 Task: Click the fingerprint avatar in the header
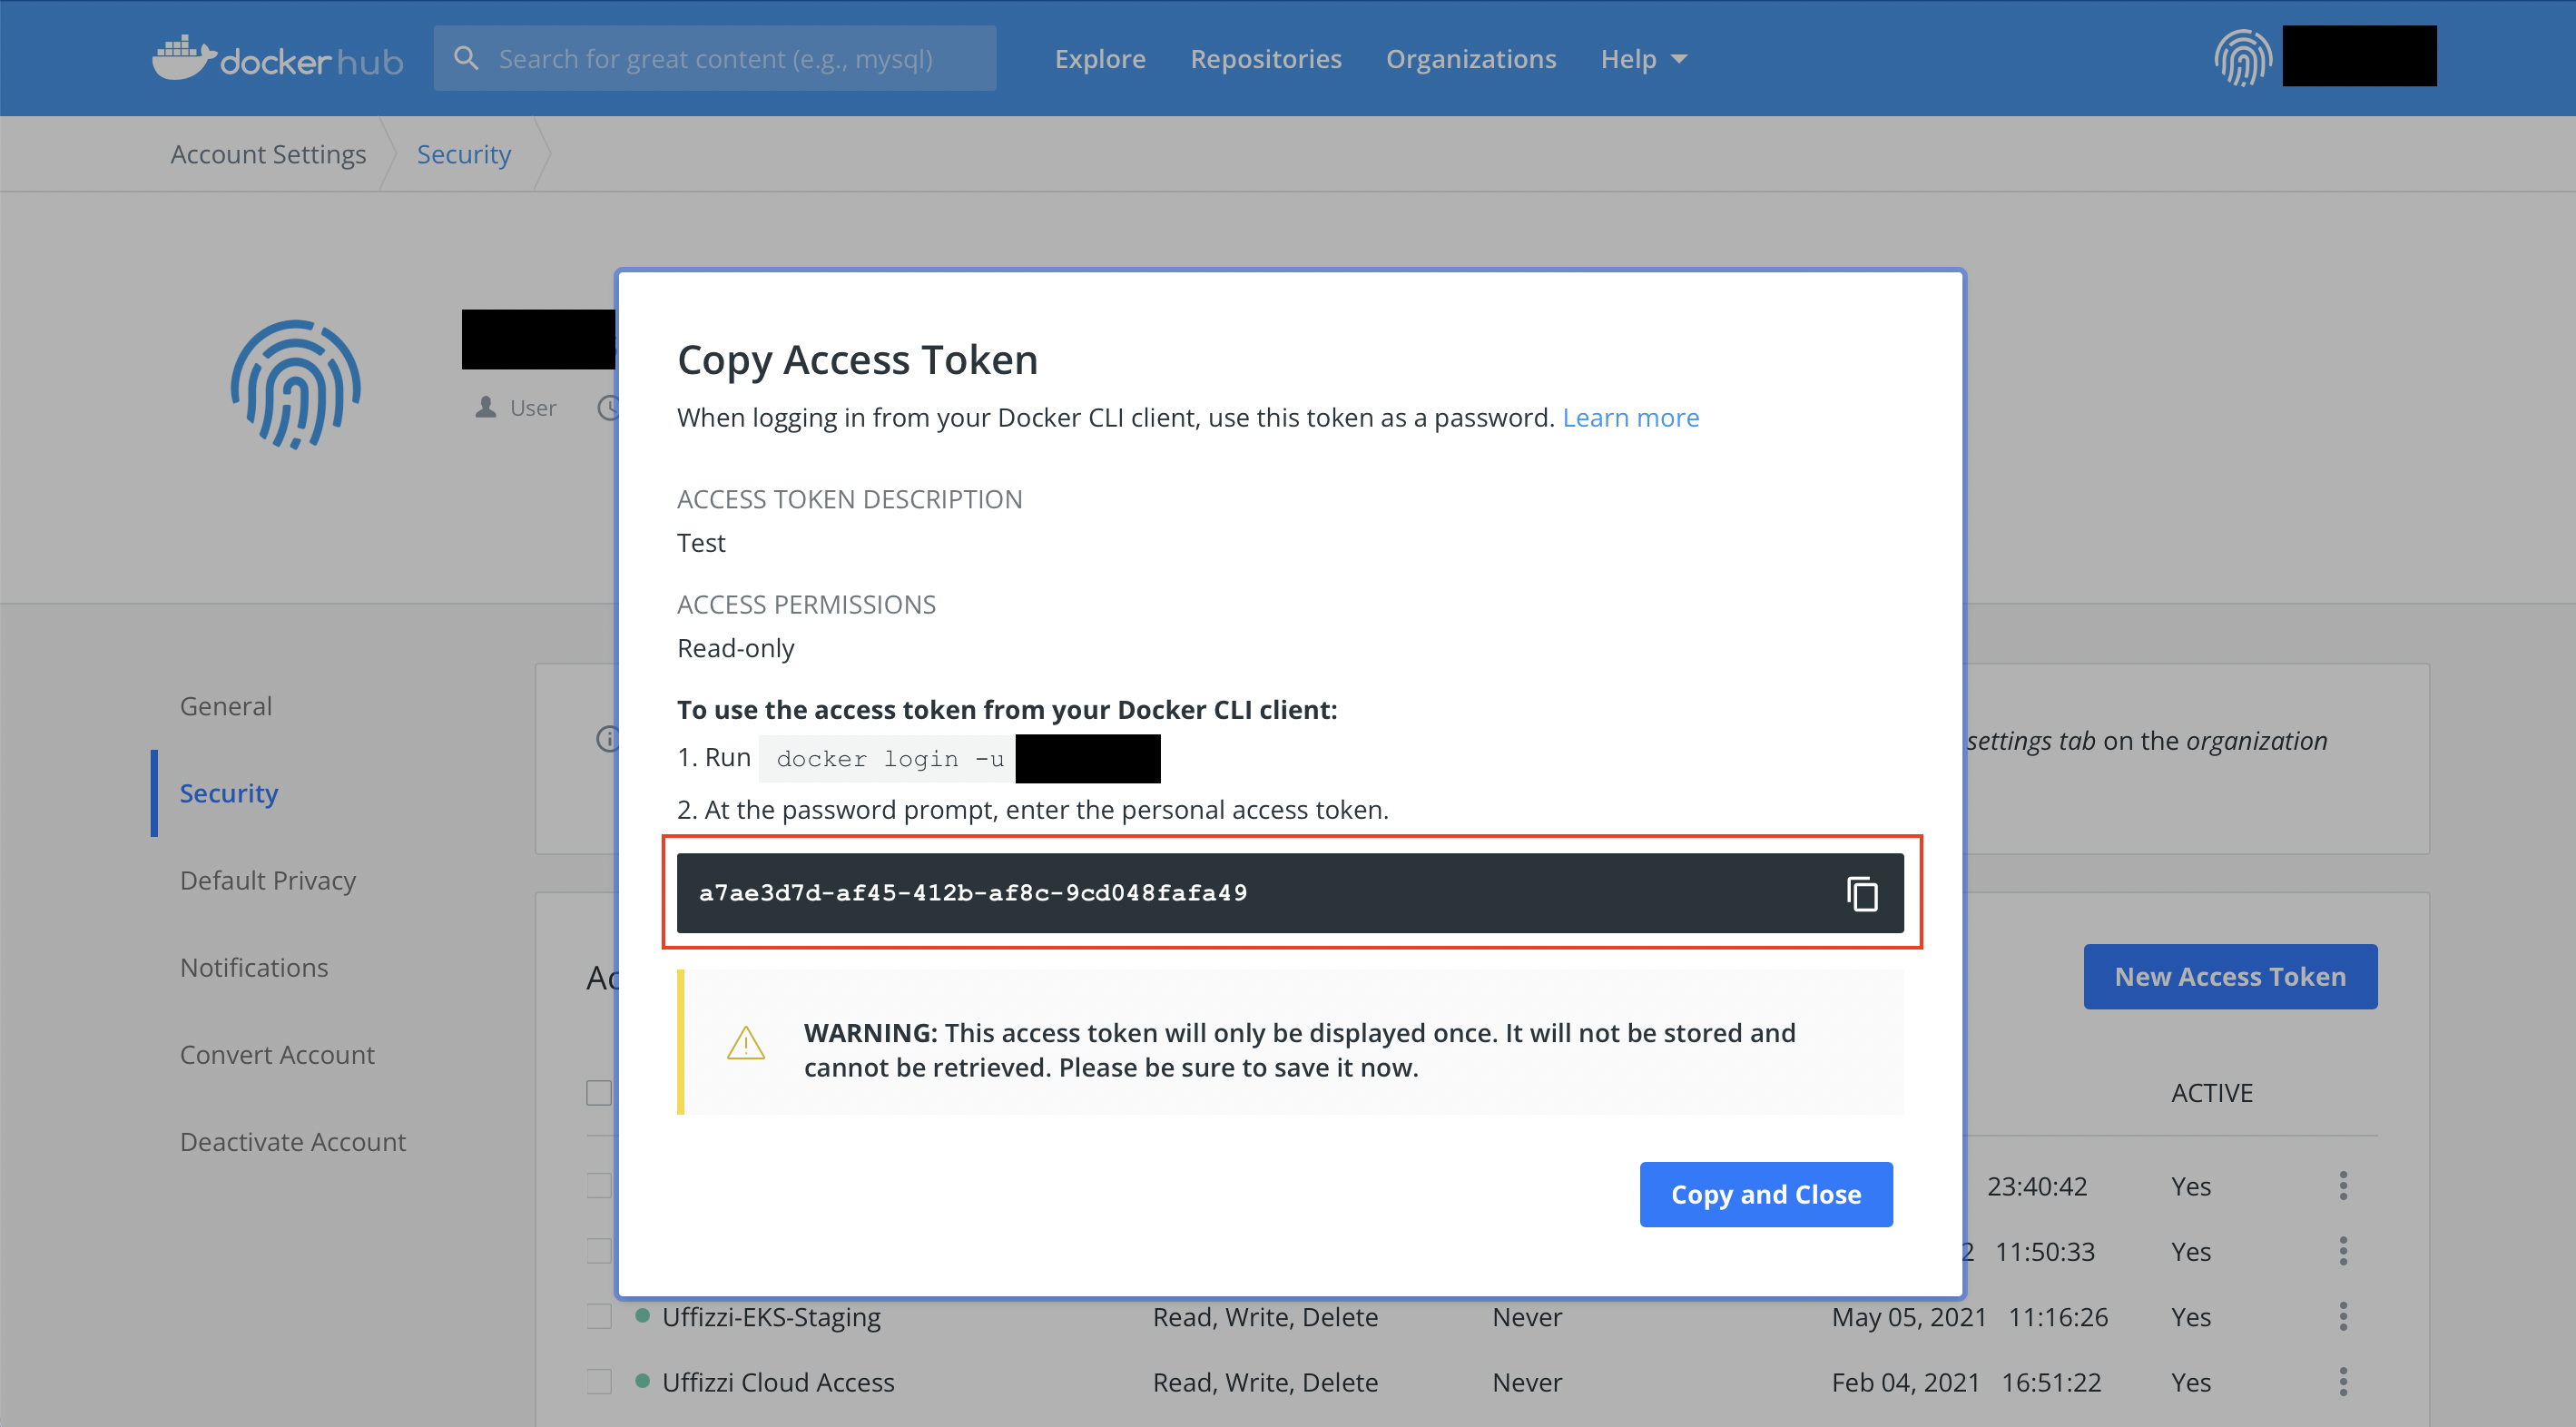(2242, 58)
